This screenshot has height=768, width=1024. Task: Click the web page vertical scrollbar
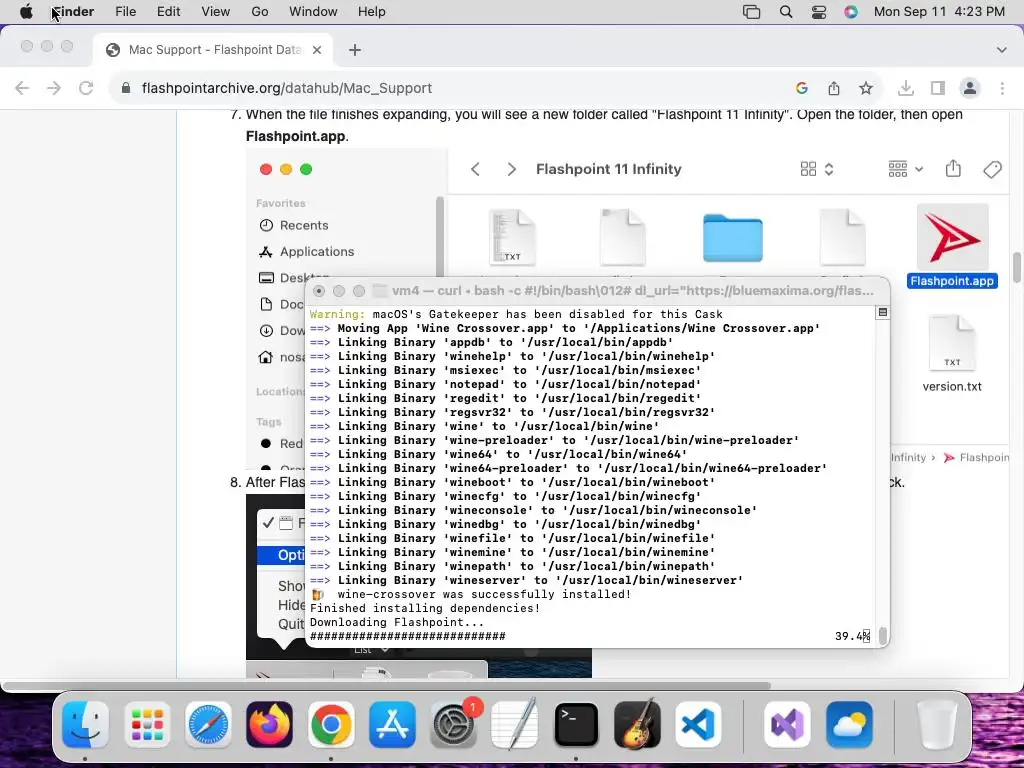pos(1017,268)
